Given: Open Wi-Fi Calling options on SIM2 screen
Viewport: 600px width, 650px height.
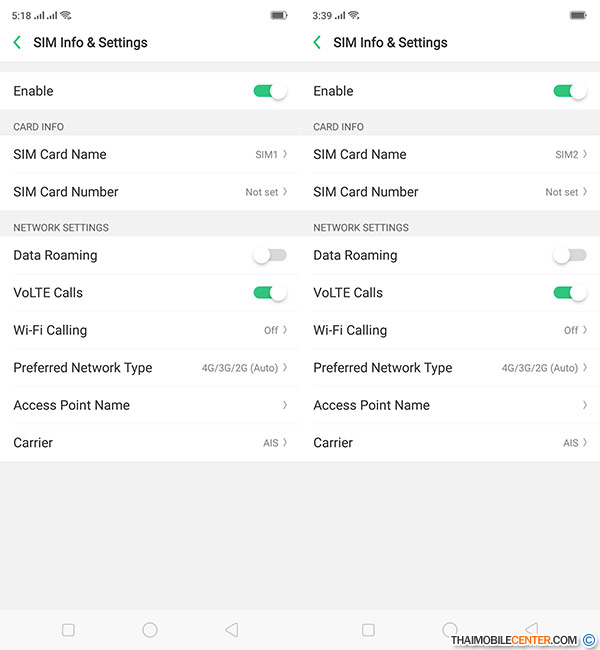Looking at the screenshot, I should pos(450,330).
